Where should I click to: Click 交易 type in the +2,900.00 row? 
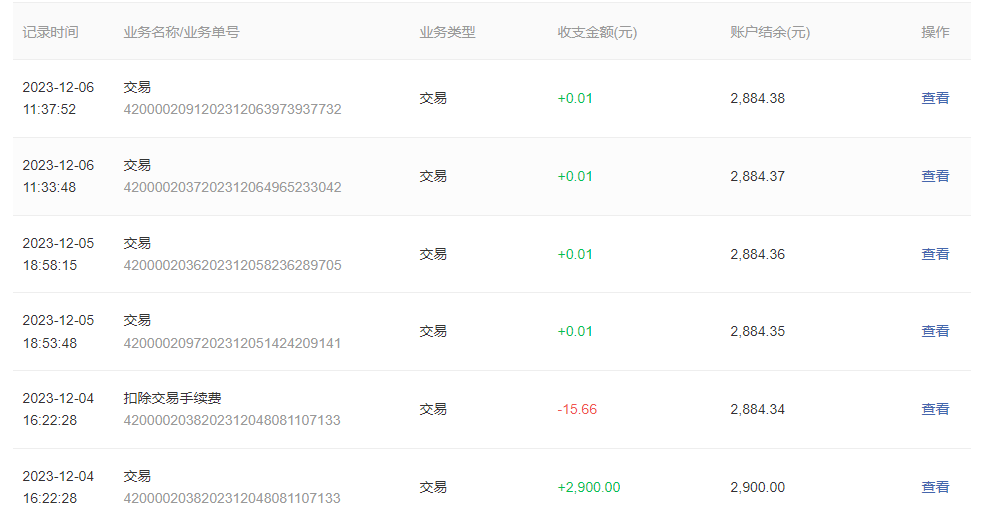pos(433,487)
